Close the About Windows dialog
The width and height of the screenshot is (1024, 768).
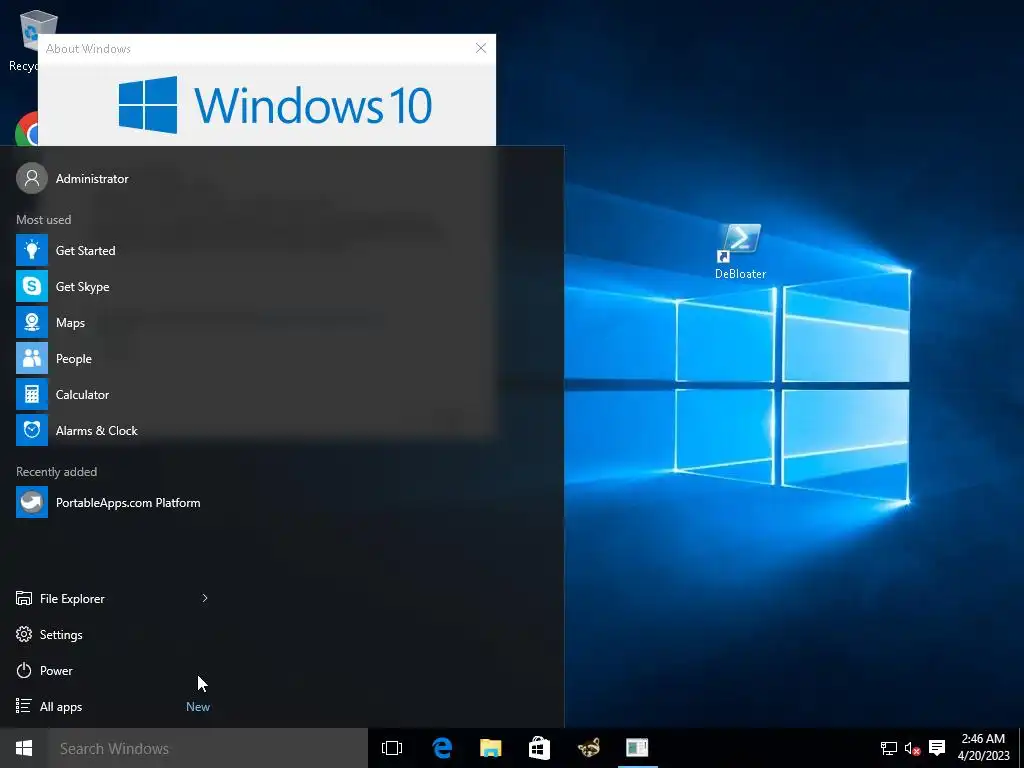(481, 48)
